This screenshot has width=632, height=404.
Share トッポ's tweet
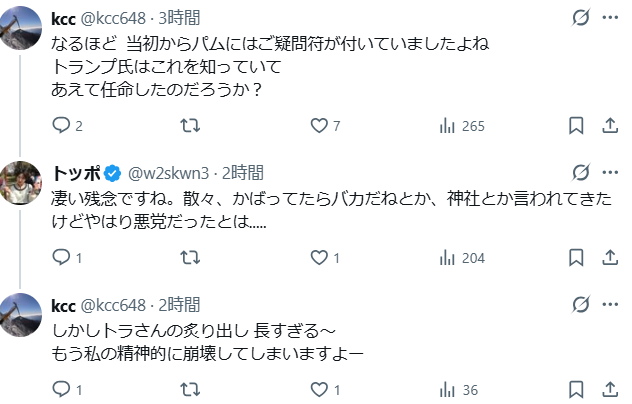coord(609,258)
